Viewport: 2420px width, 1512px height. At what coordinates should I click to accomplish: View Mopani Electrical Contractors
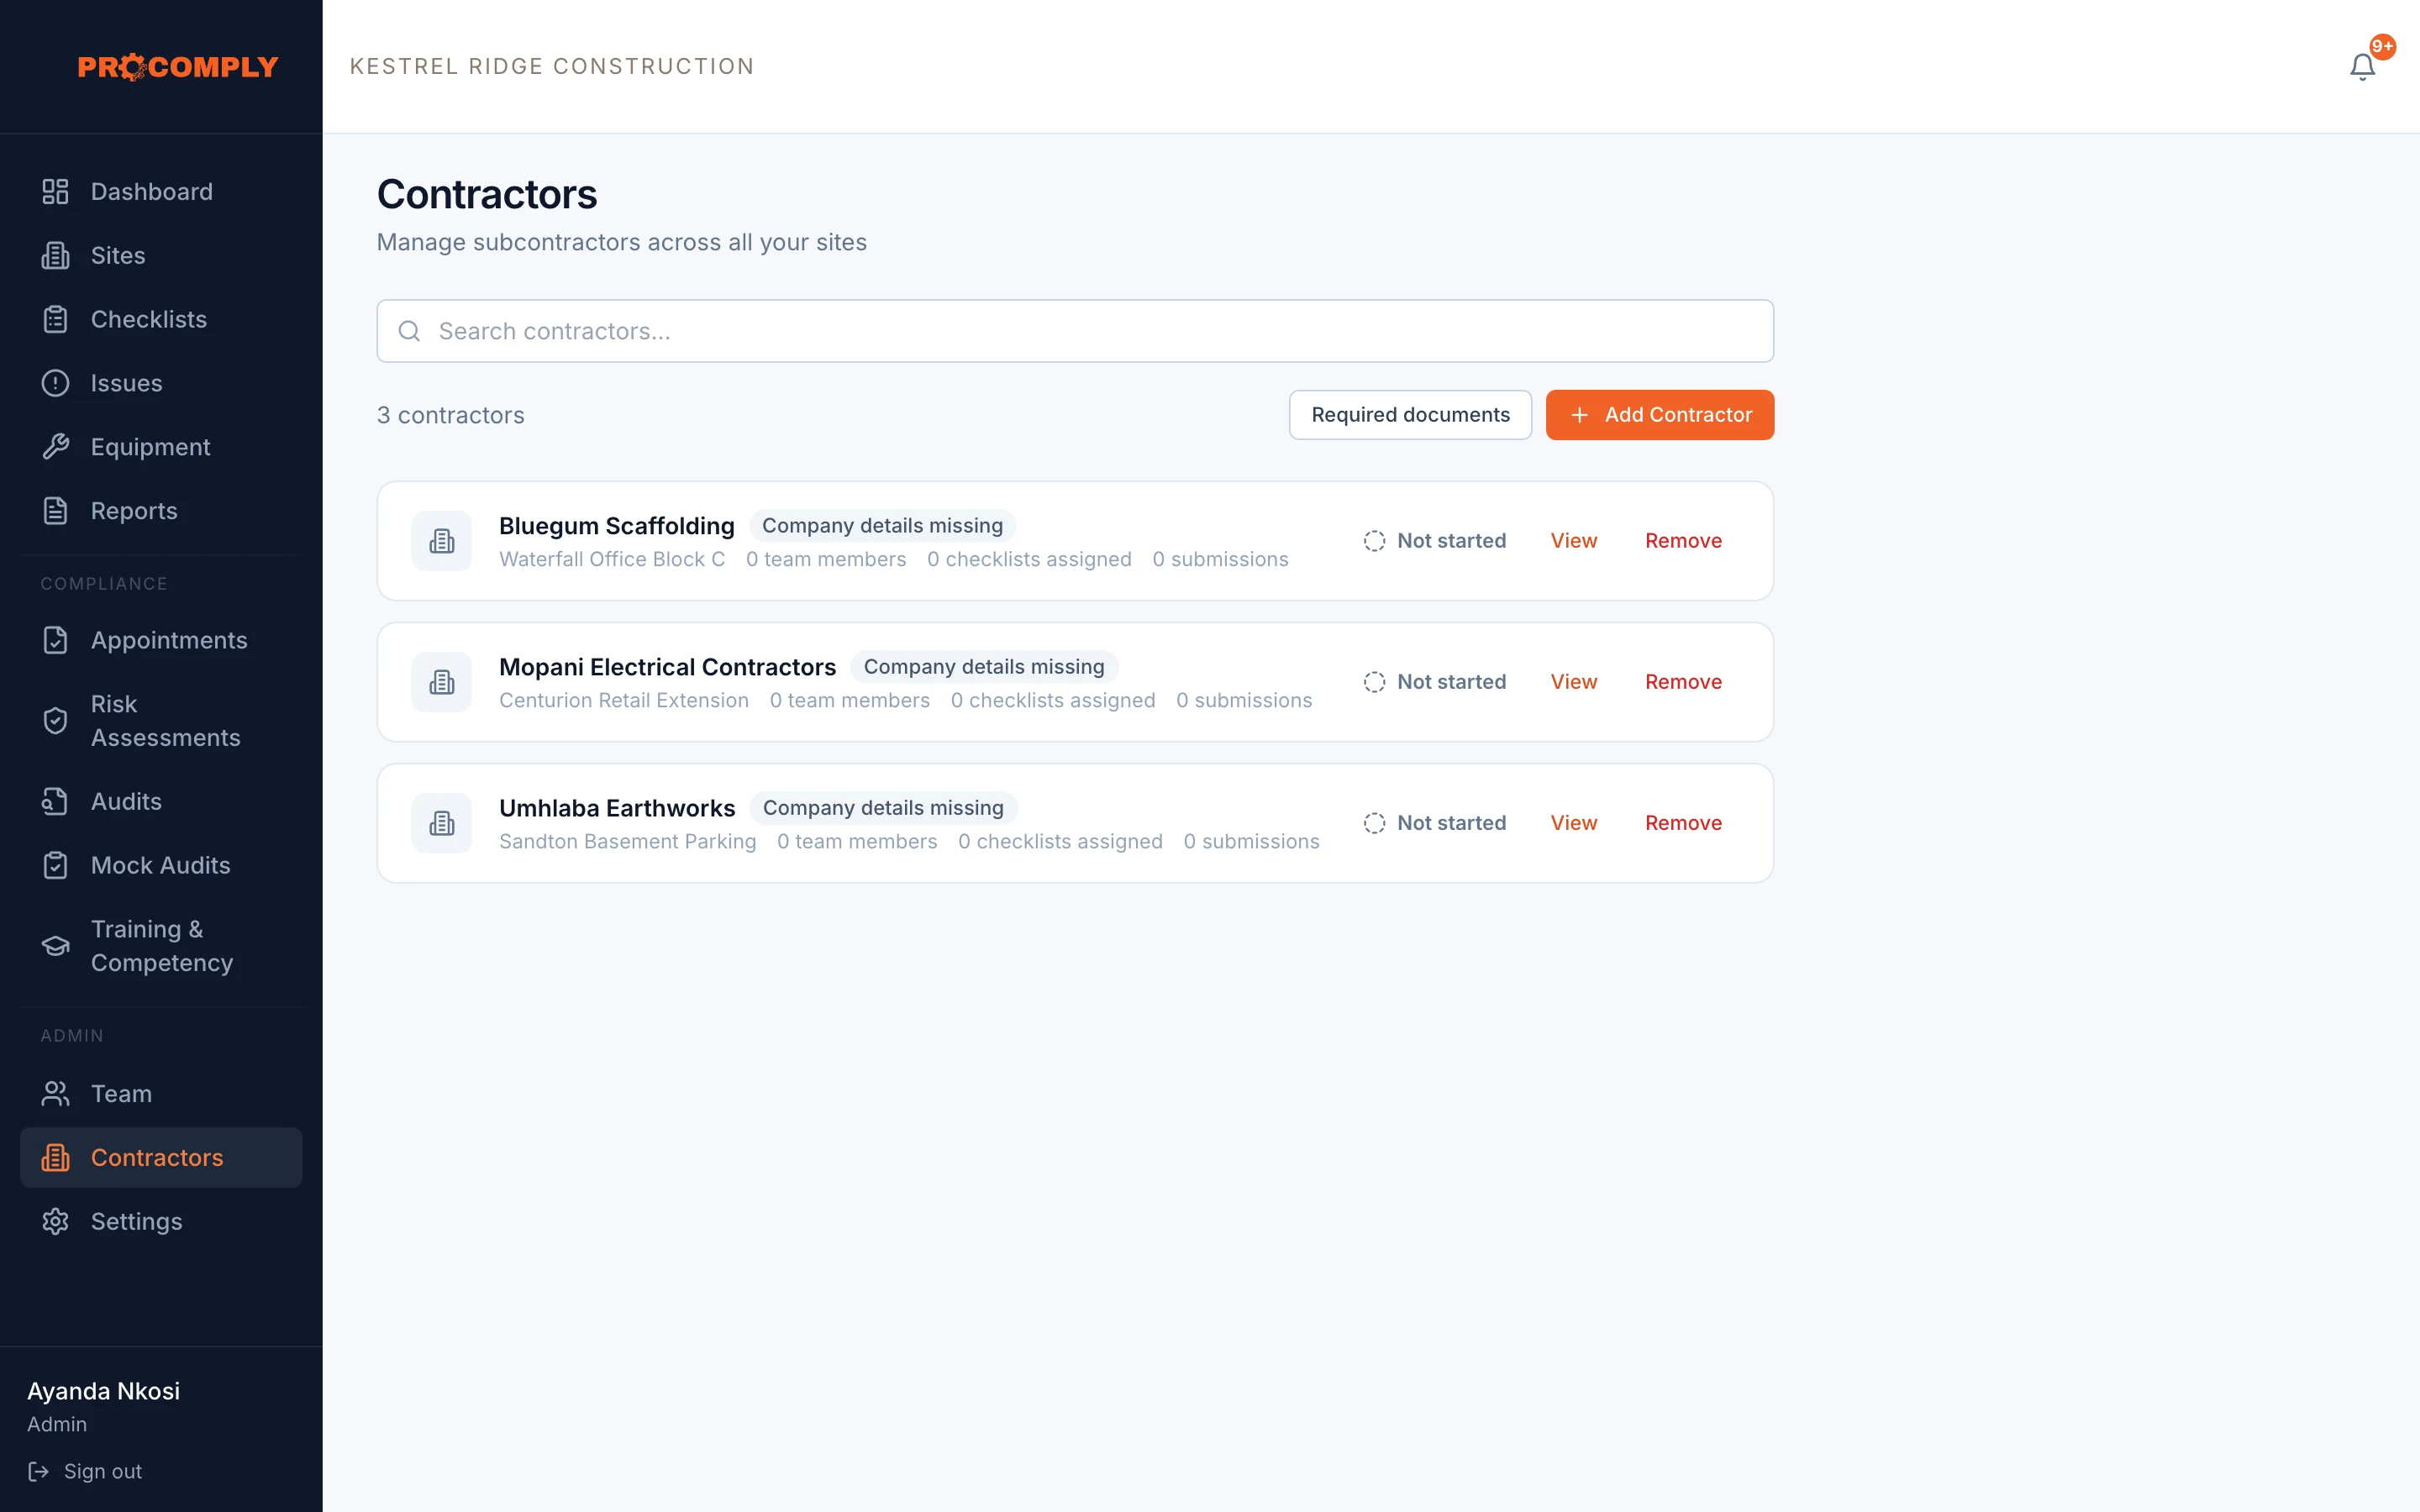click(1573, 682)
